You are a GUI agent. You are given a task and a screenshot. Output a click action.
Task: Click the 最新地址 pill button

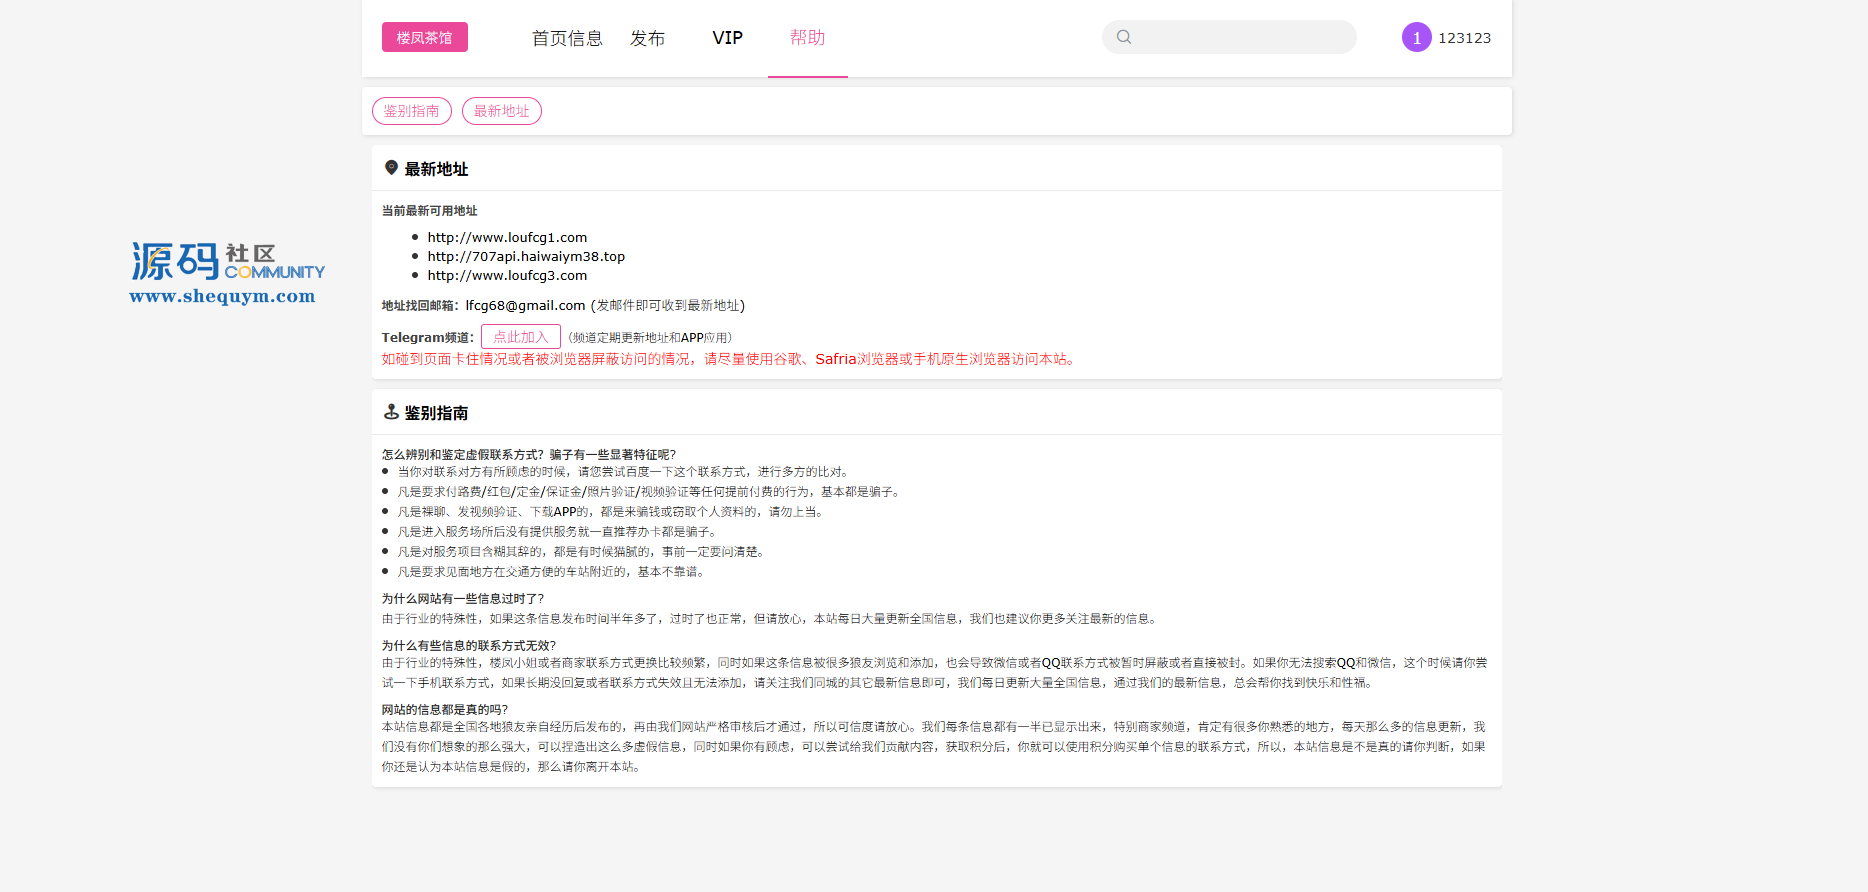click(x=501, y=111)
